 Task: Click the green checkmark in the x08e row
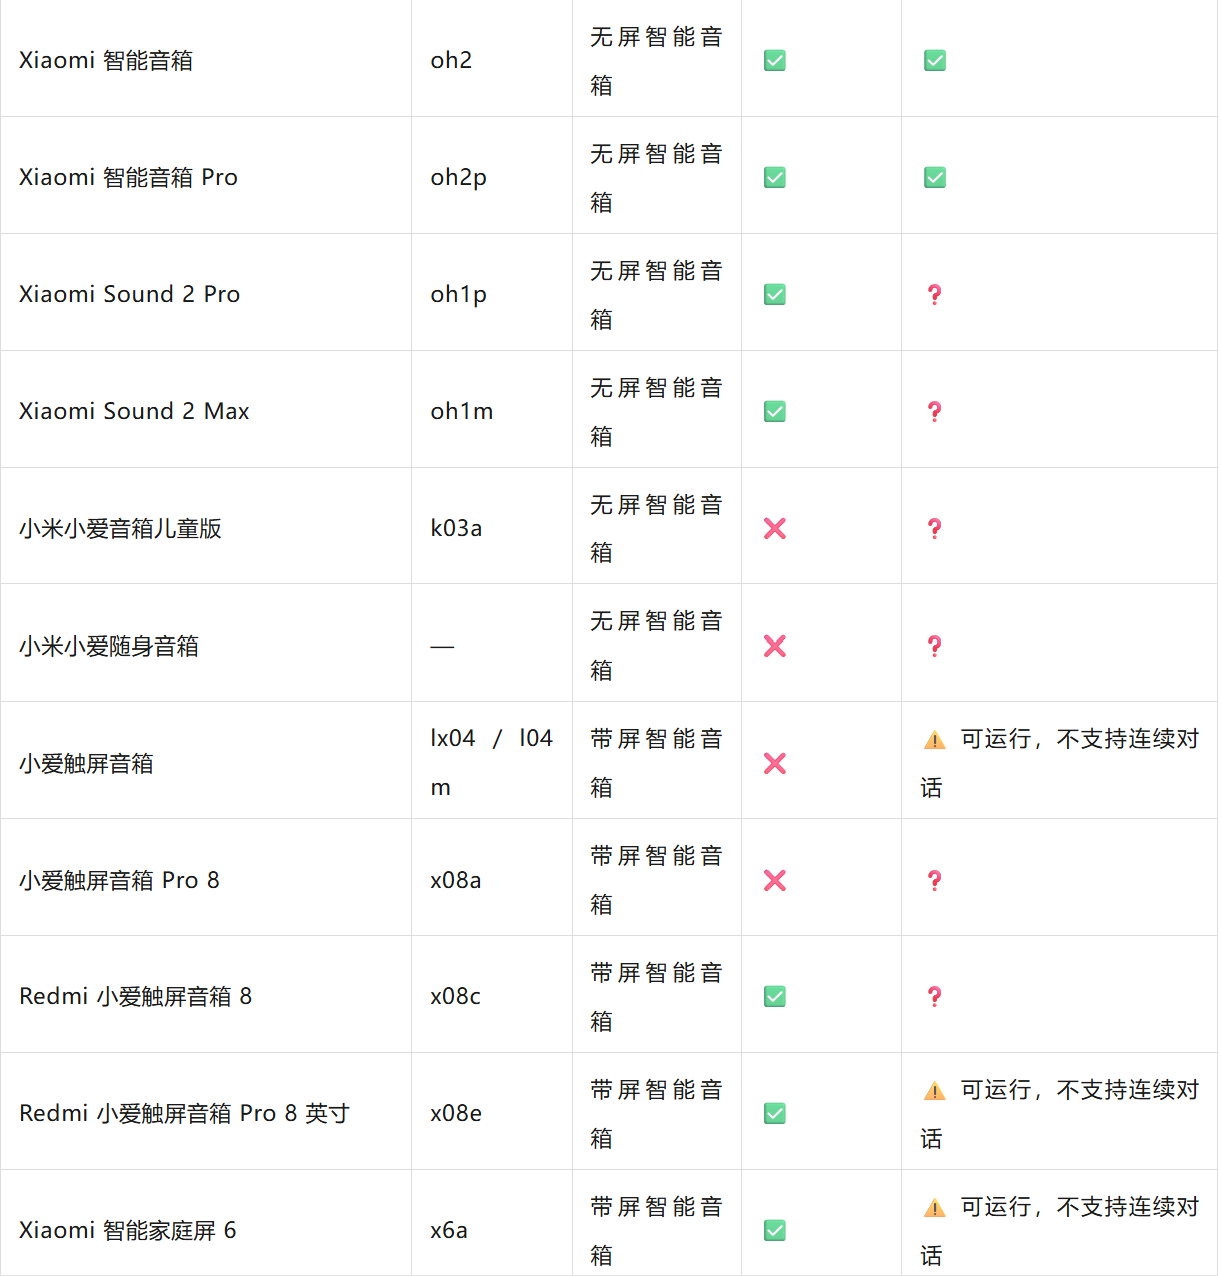775,1114
